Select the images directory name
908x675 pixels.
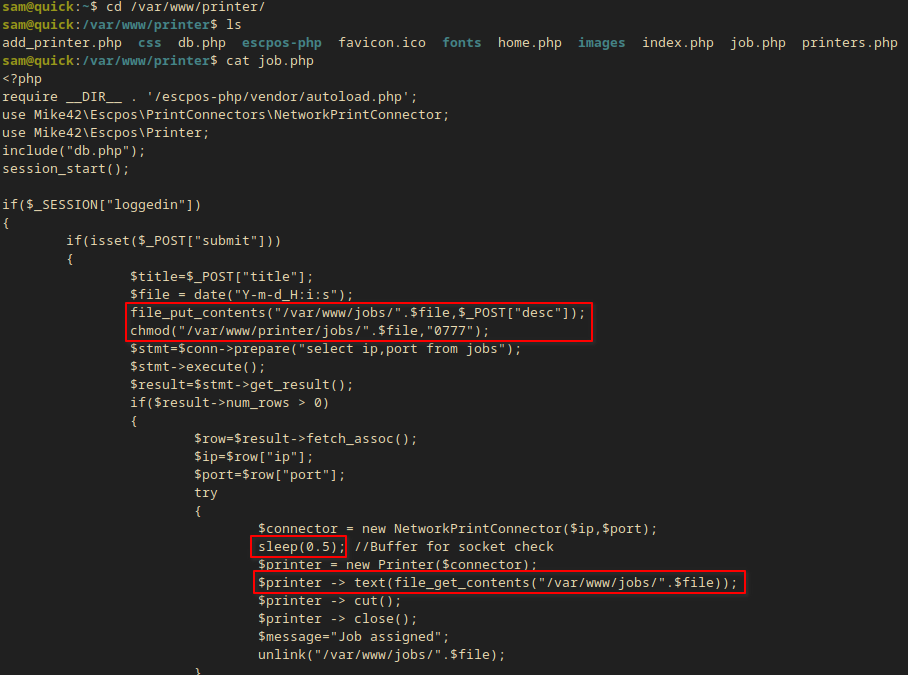coord(601,43)
